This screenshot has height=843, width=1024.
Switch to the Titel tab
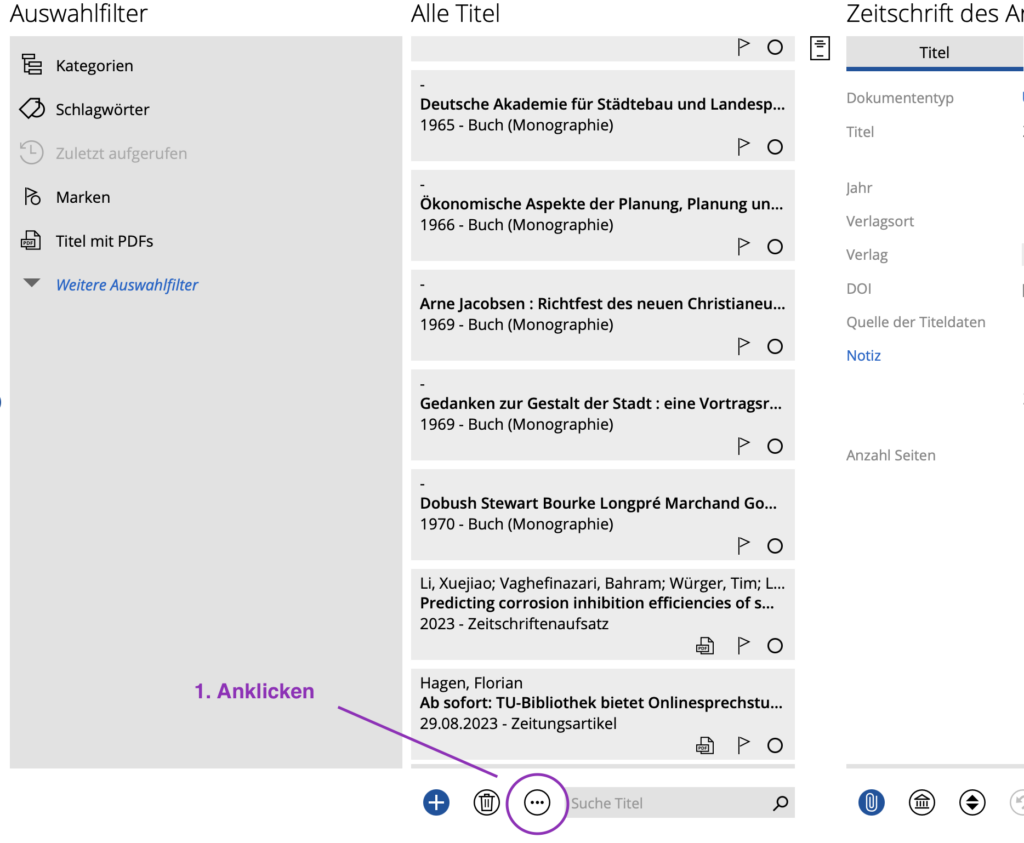coord(935,53)
